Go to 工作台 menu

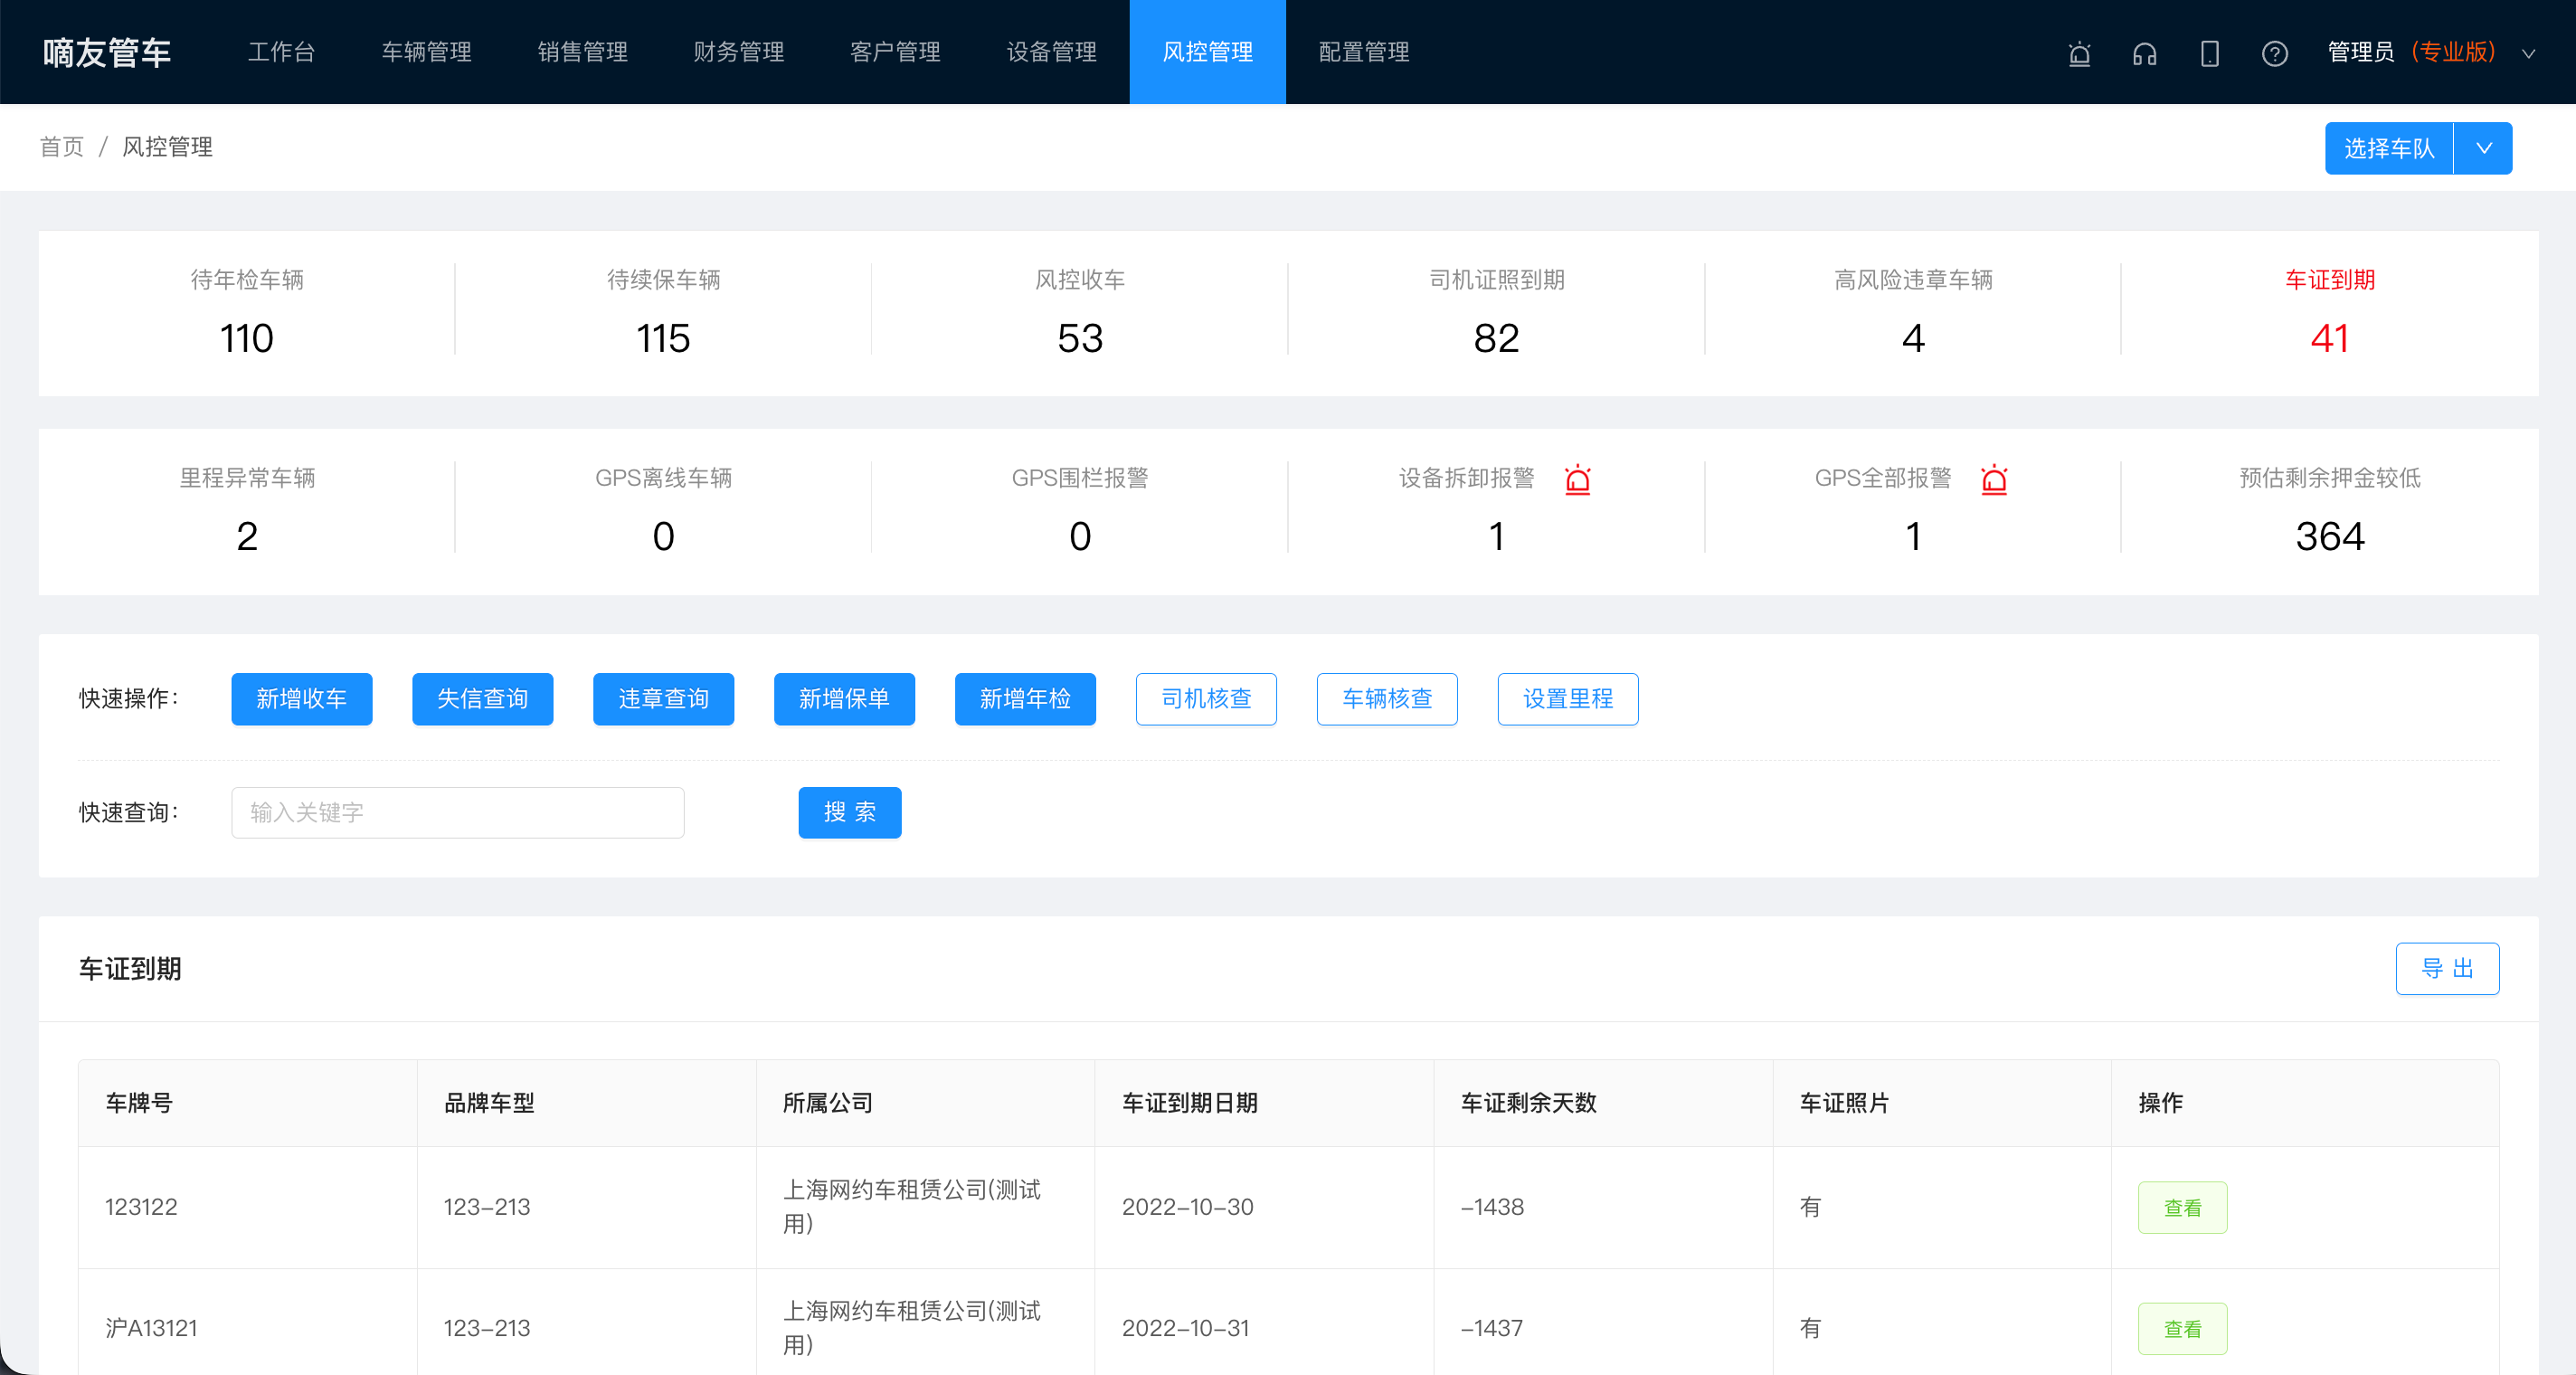[x=281, y=52]
